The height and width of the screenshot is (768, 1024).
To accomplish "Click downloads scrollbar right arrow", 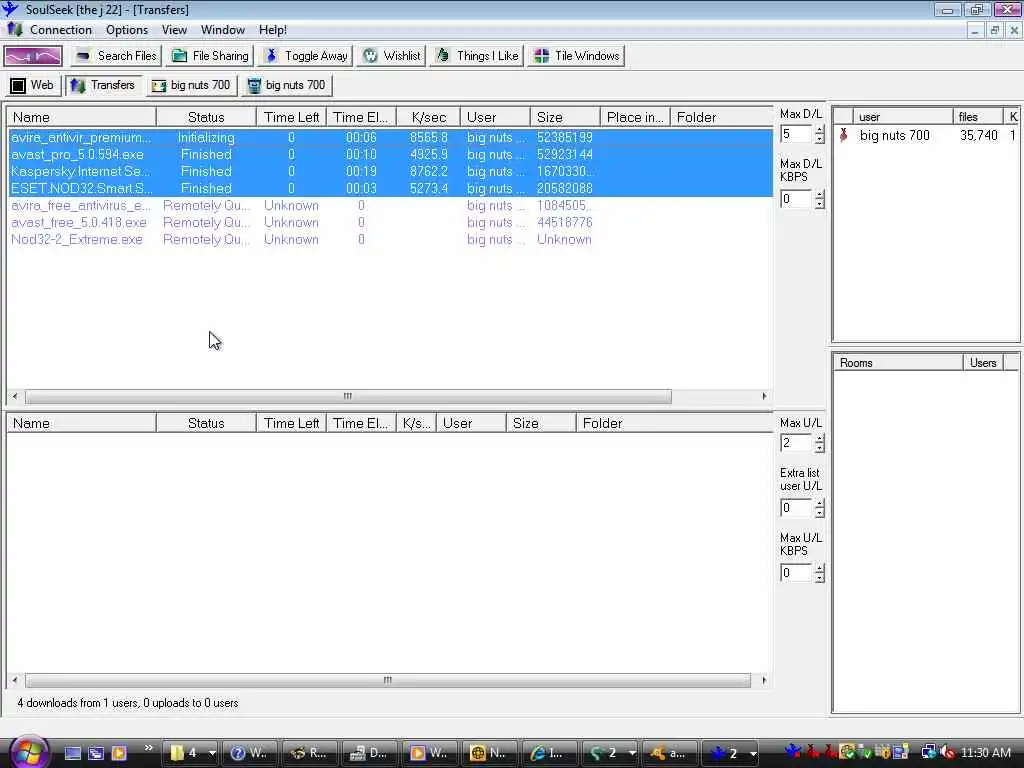I will [x=764, y=396].
